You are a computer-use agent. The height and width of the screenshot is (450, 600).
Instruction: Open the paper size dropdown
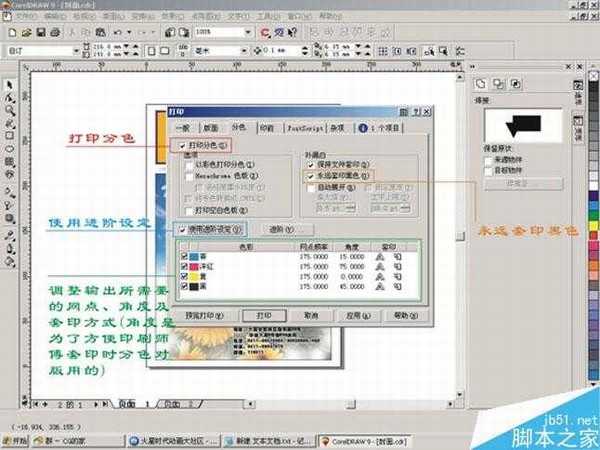click(76, 51)
